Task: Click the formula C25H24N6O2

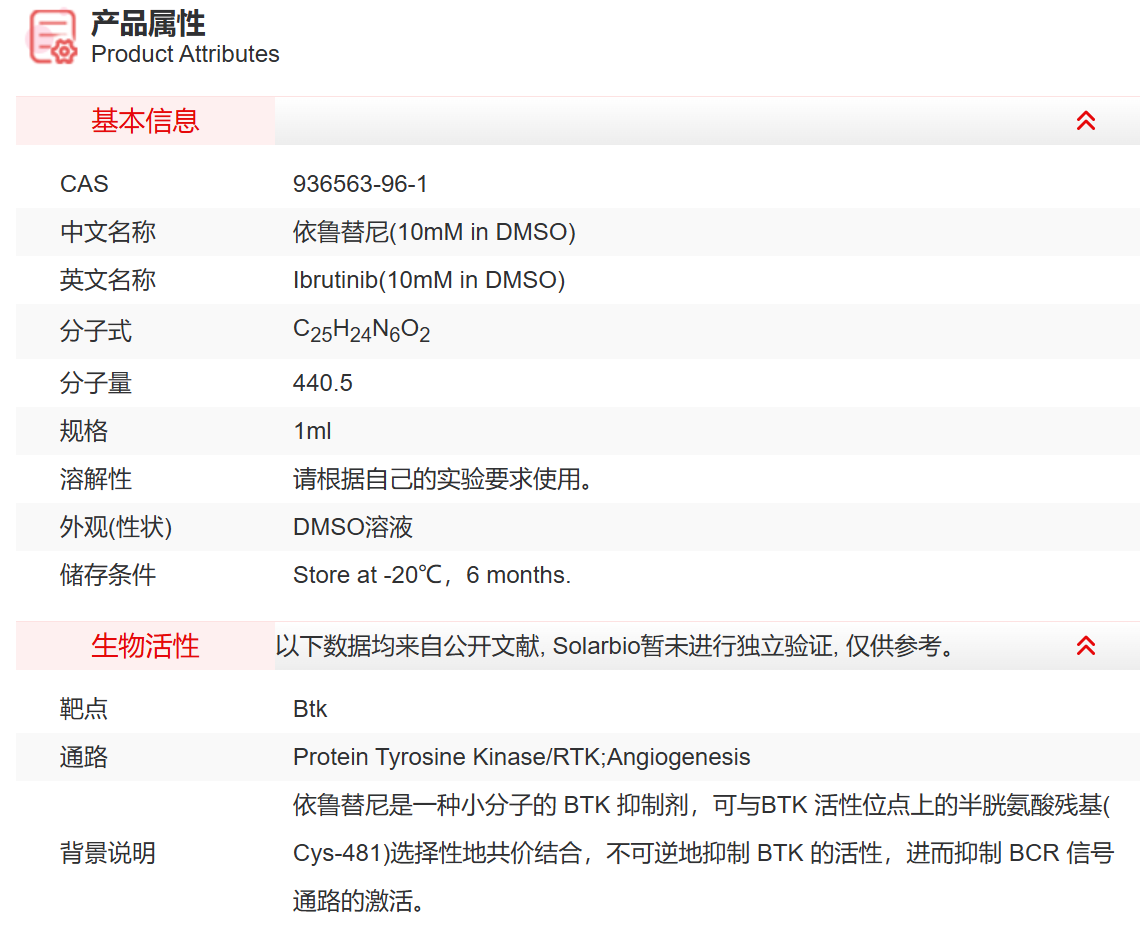Action: (x=361, y=330)
